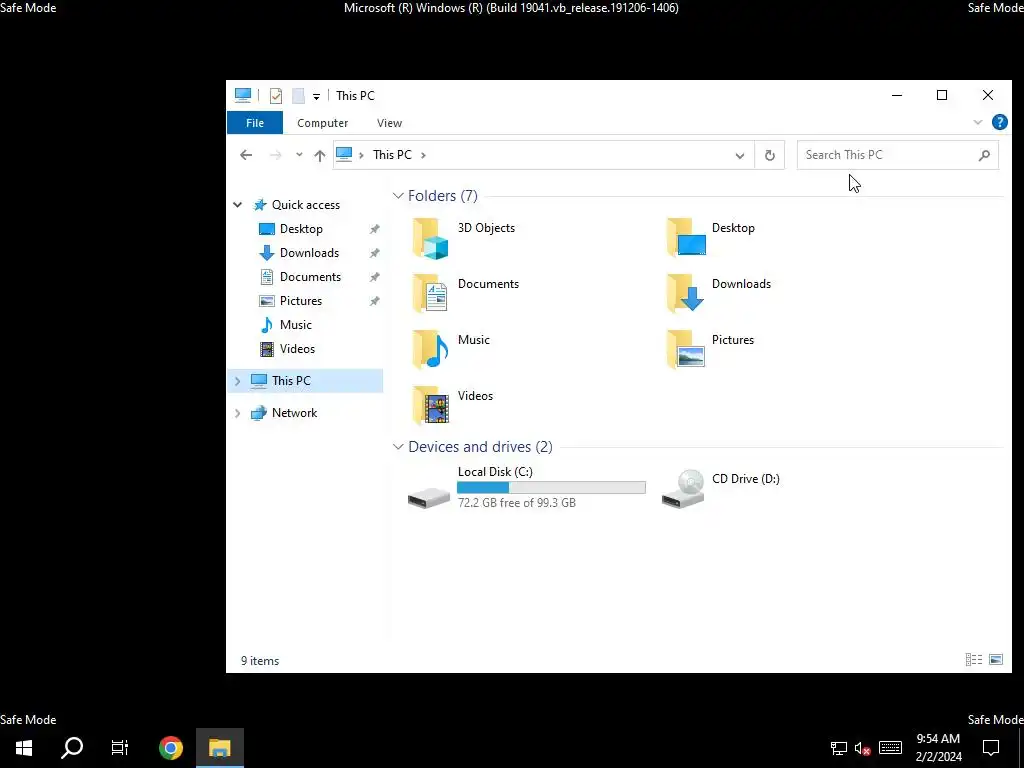Go up one level with the up arrow
The width and height of the screenshot is (1024, 768).
[319, 155]
